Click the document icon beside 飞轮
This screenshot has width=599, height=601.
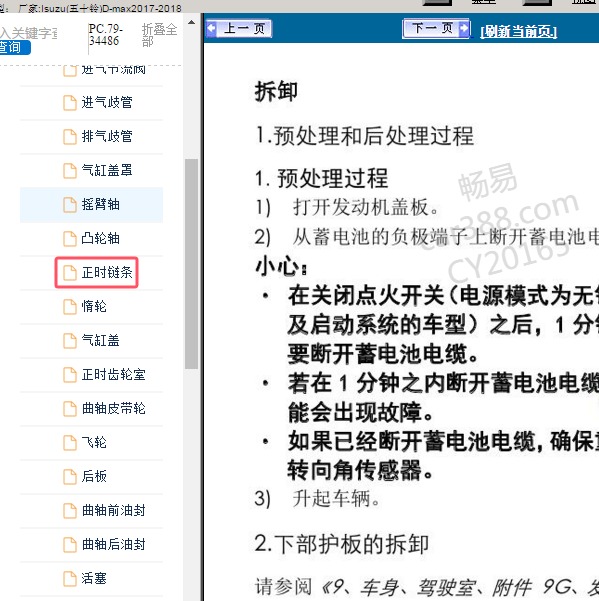click(x=70, y=443)
